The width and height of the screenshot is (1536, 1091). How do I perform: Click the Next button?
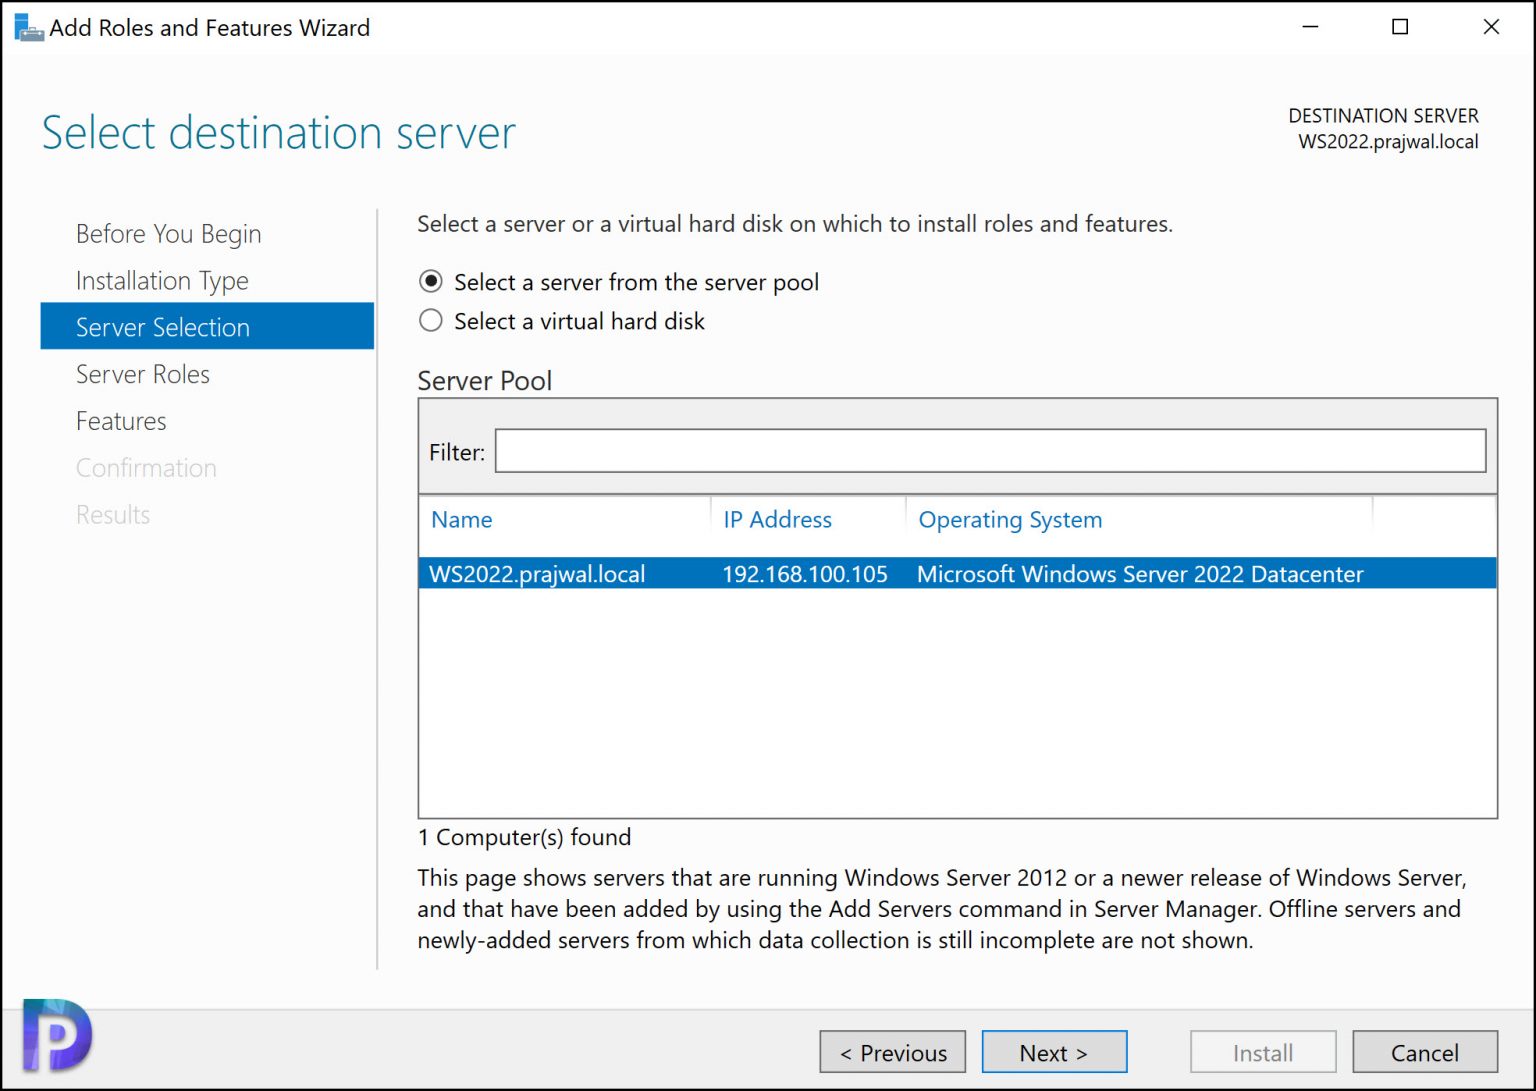tap(1054, 1052)
